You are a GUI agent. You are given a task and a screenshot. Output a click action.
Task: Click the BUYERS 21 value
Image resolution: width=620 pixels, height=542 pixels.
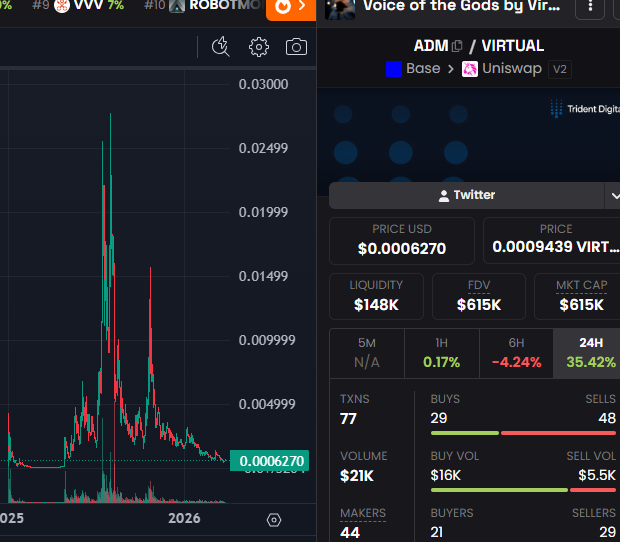(x=437, y=532)
